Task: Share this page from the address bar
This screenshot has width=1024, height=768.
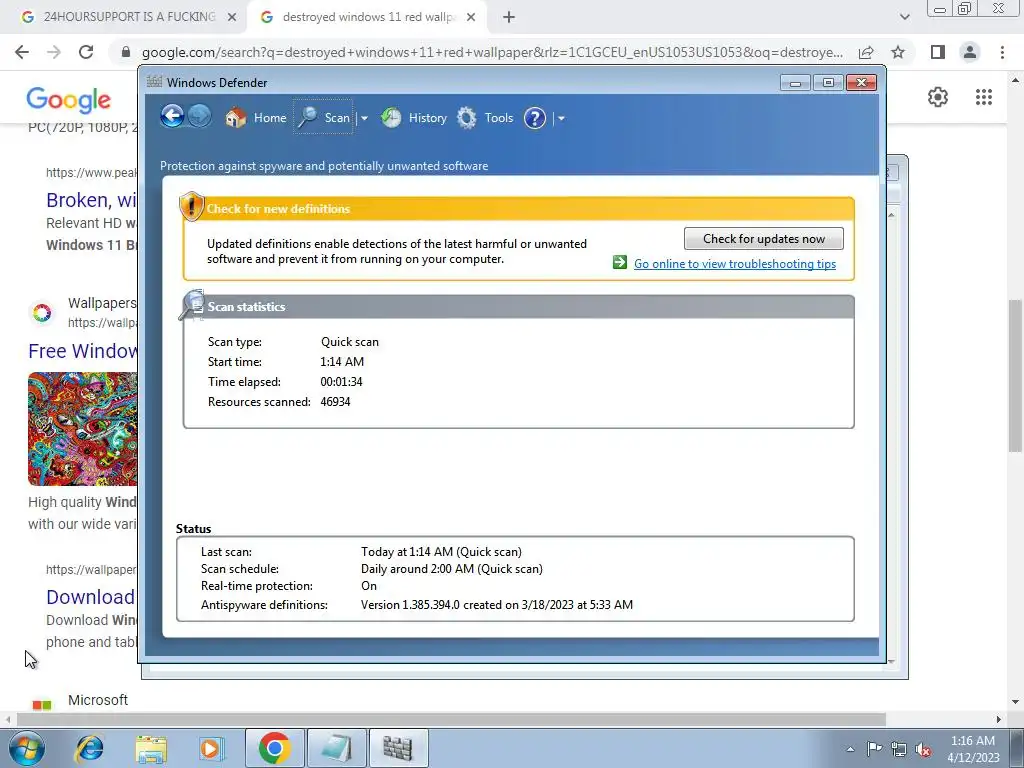Action: [866, 52]
